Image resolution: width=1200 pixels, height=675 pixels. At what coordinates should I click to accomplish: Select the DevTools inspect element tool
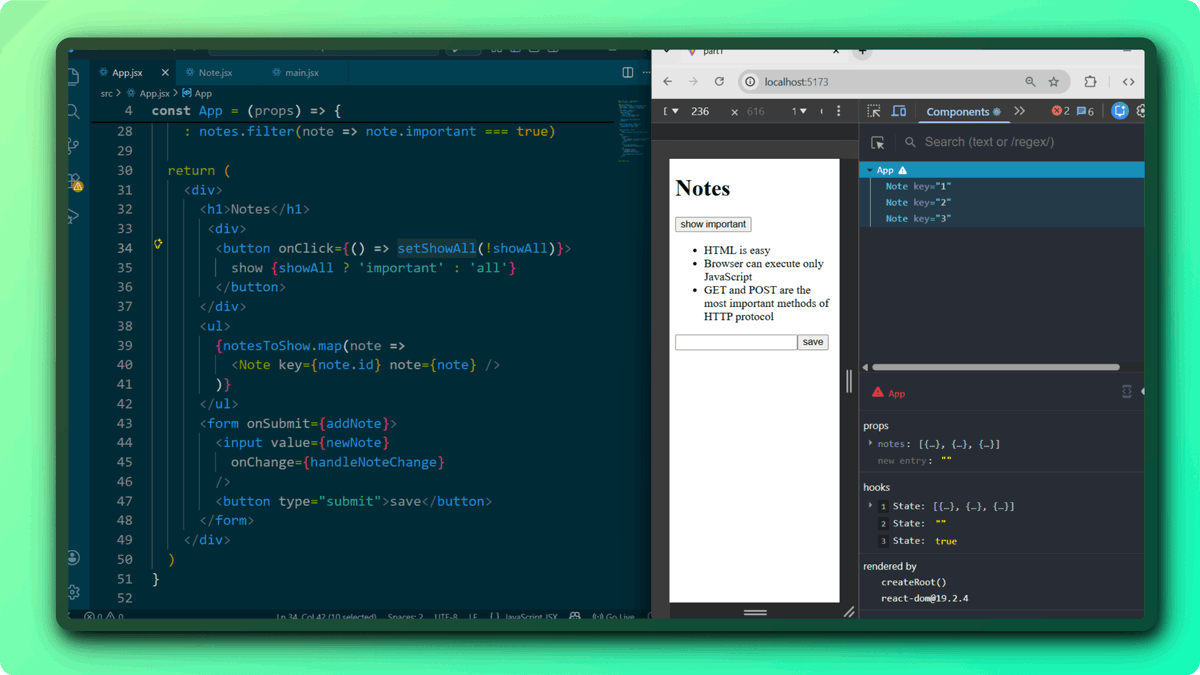[874, 111]
